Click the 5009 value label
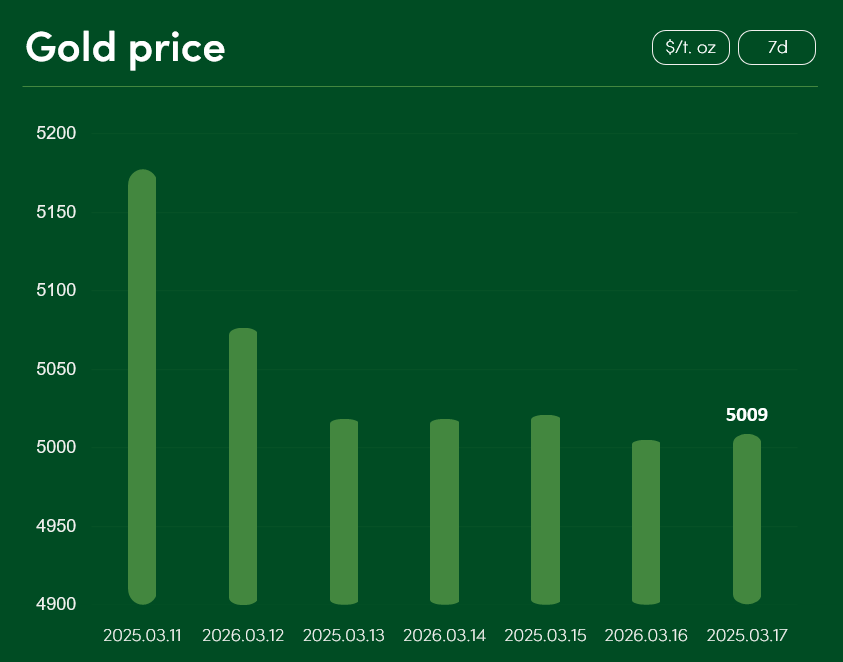Viewport: 843px width, 662px height. click(747, 415)
